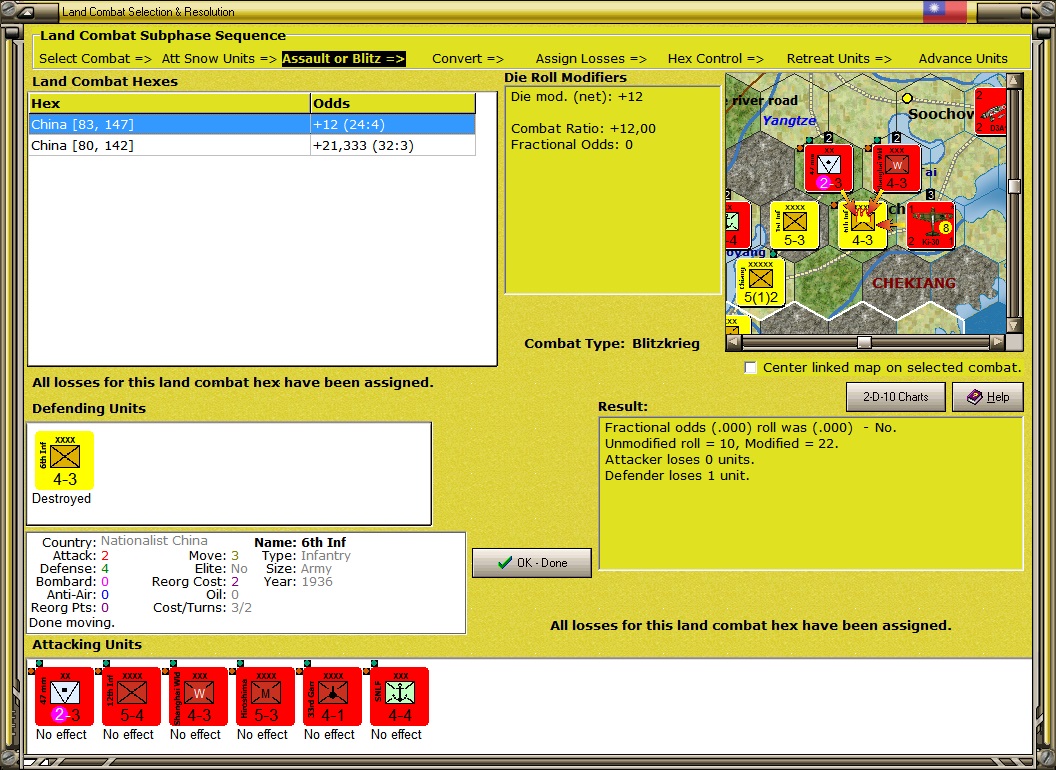The height and width of the screenshot is (770, 1056).
Task: Click the green checkmark on OK button
Action: (504, 563)
